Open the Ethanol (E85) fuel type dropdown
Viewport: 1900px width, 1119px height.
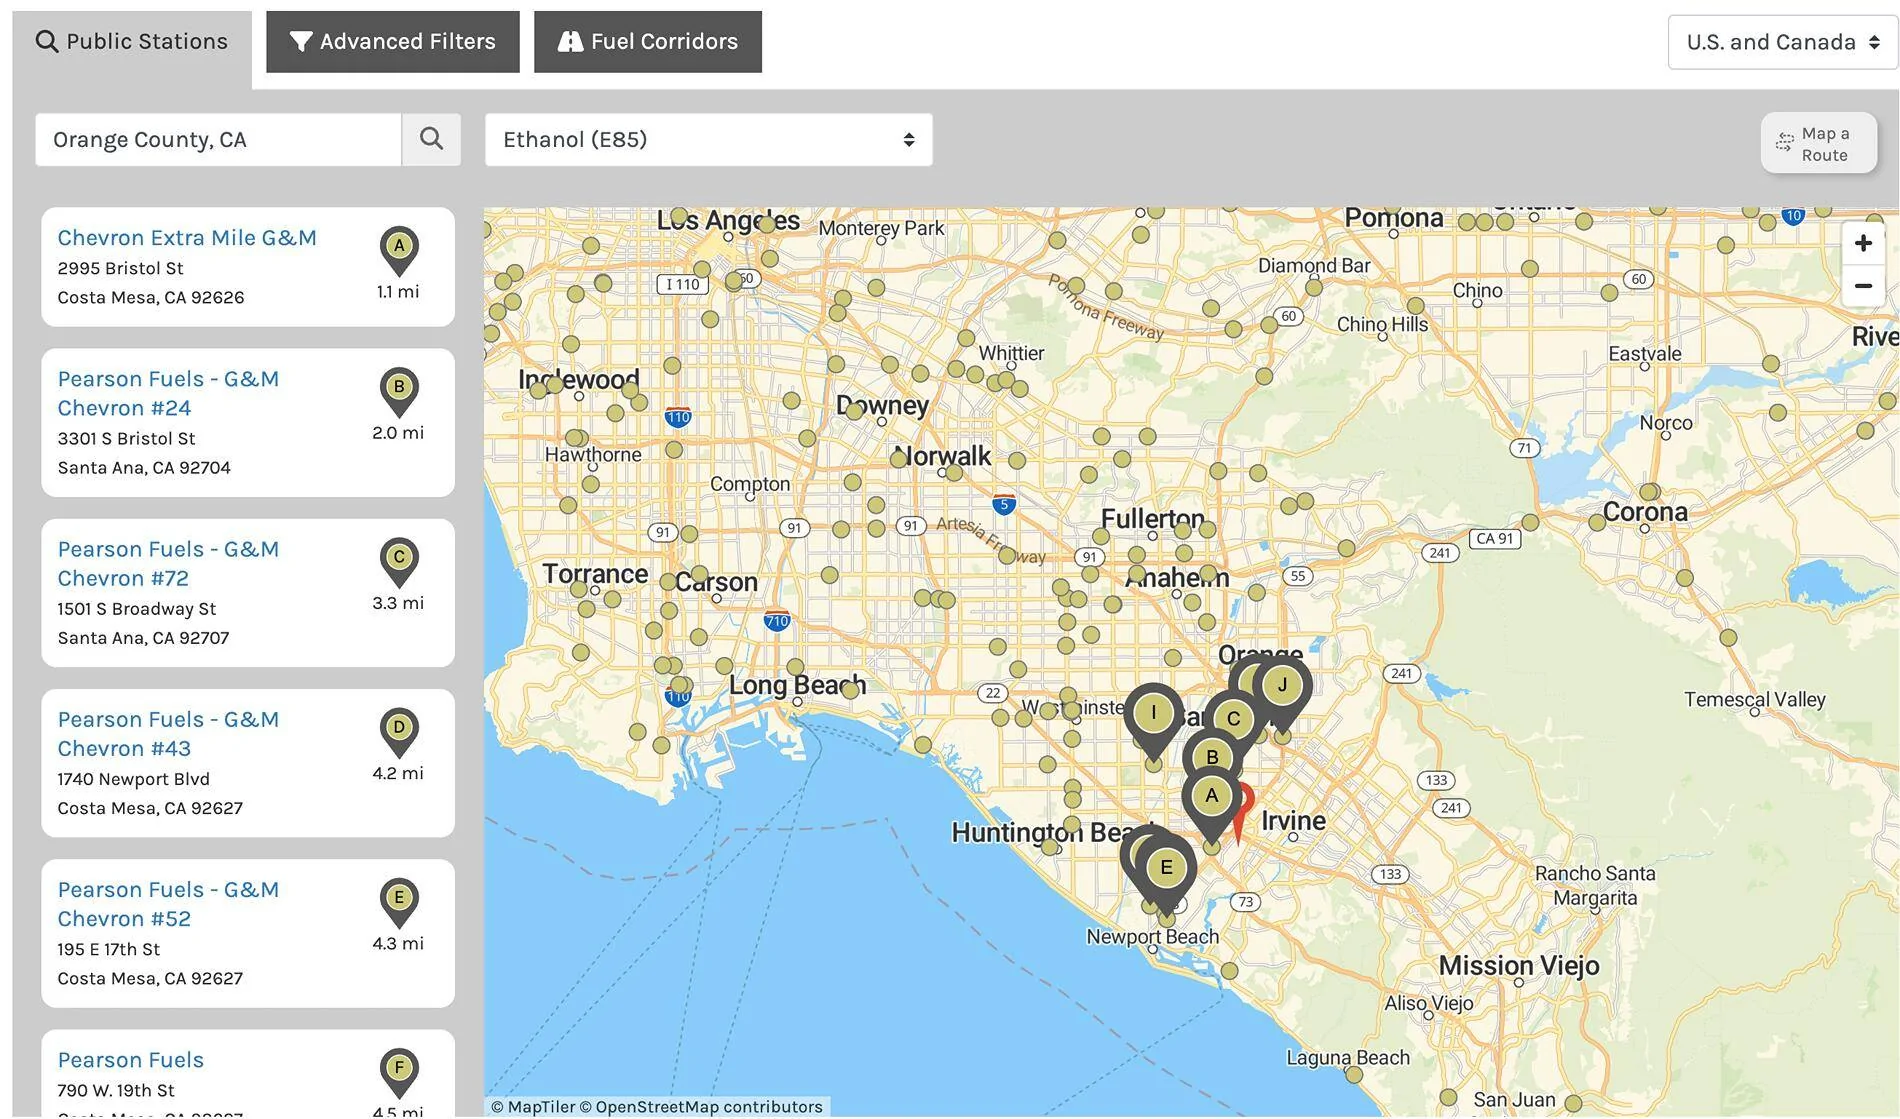coord(708,140)
